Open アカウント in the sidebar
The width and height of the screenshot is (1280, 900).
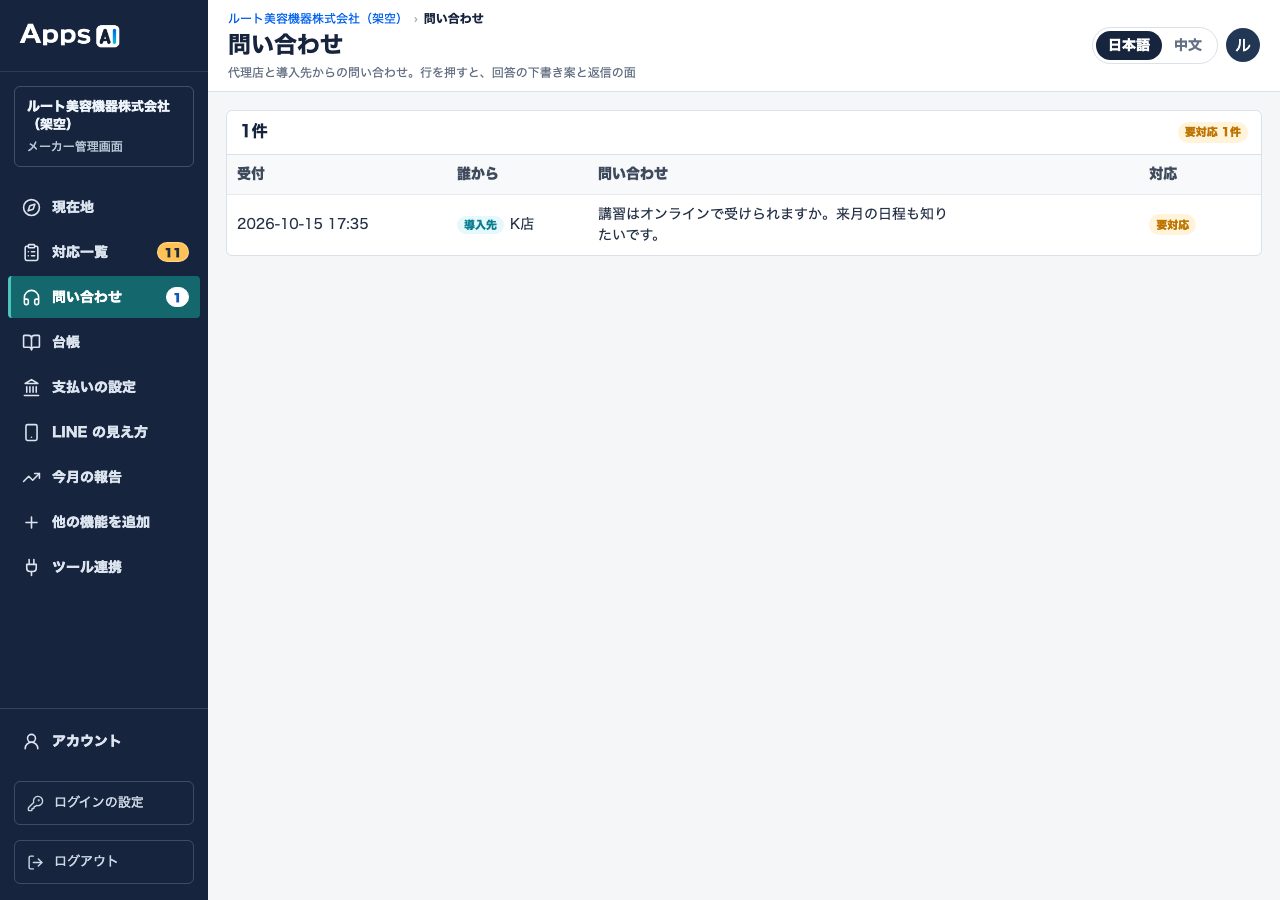[104, 741]
